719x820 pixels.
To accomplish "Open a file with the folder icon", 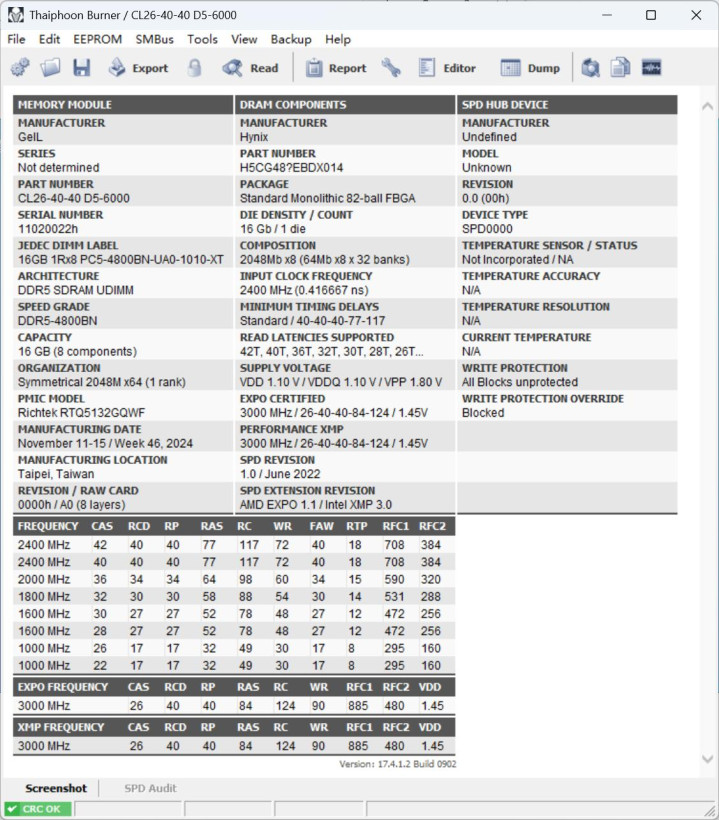I will pos(51,68).
